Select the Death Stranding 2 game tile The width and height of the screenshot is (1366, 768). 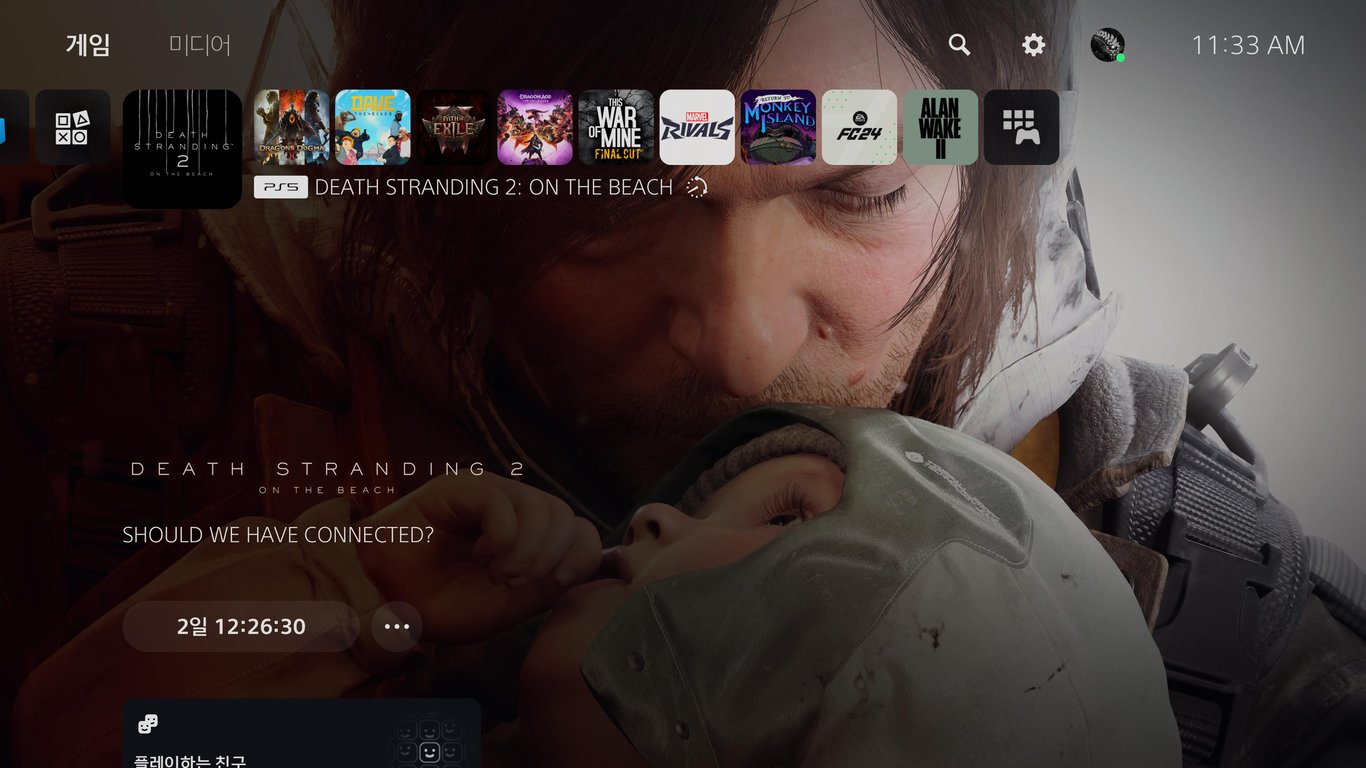pyautogui.click(x=182, y=149)
